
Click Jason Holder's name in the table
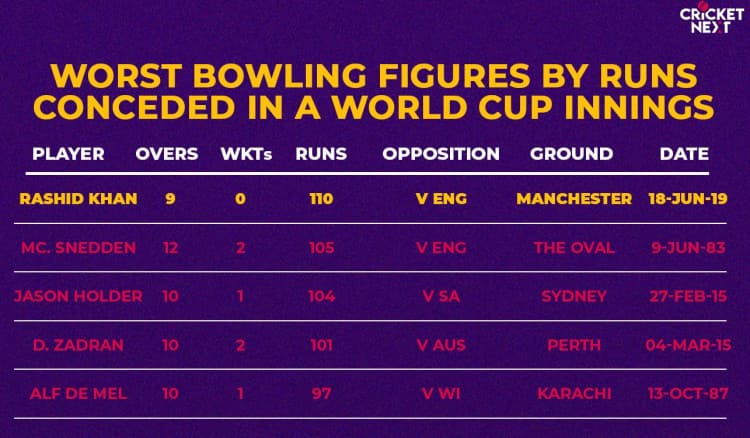click(78, 296)
